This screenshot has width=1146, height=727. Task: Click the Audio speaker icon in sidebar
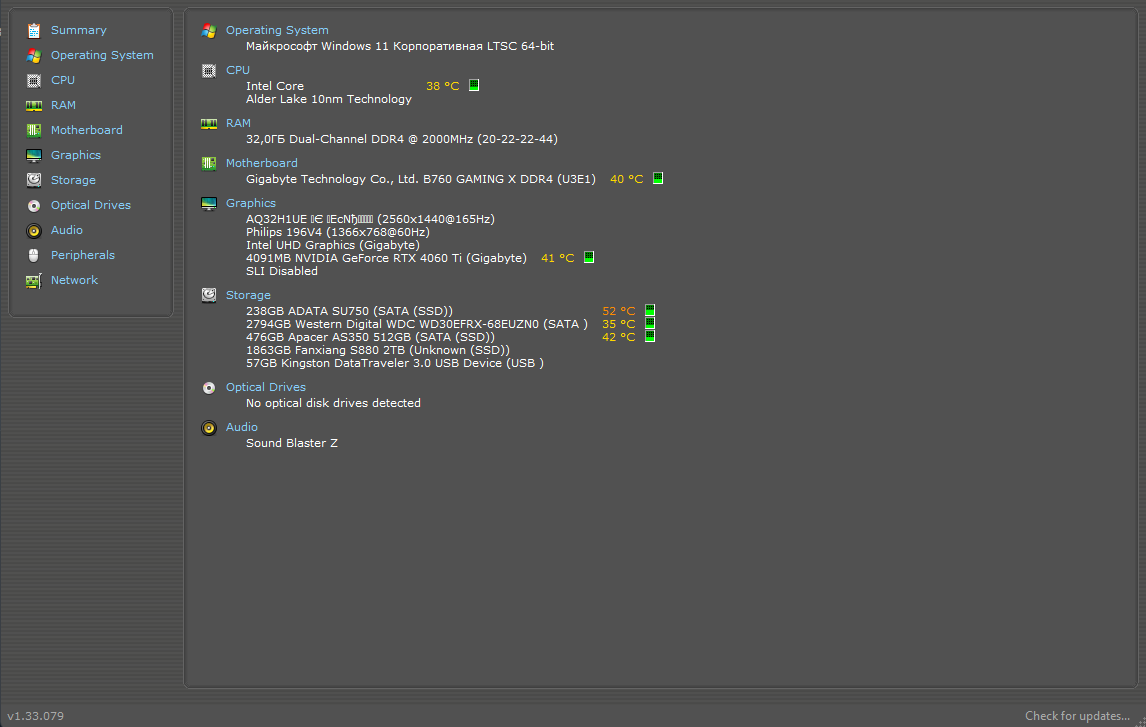[34, 230]
